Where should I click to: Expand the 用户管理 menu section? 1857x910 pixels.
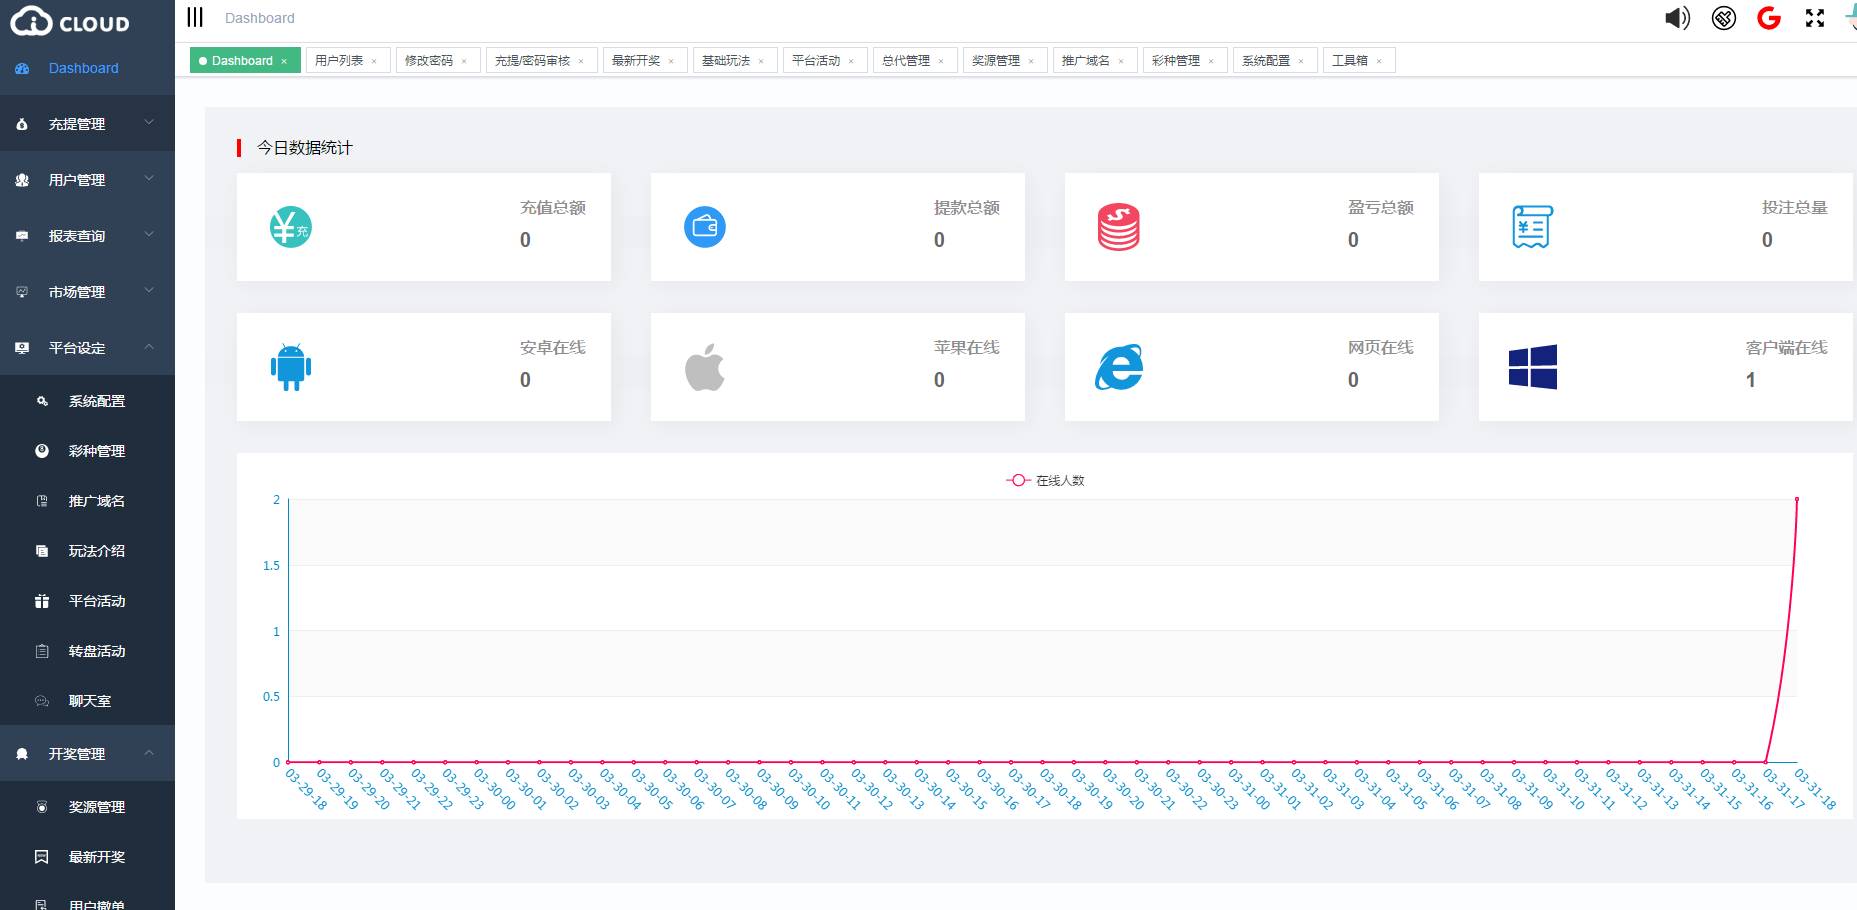click(87, 179)
